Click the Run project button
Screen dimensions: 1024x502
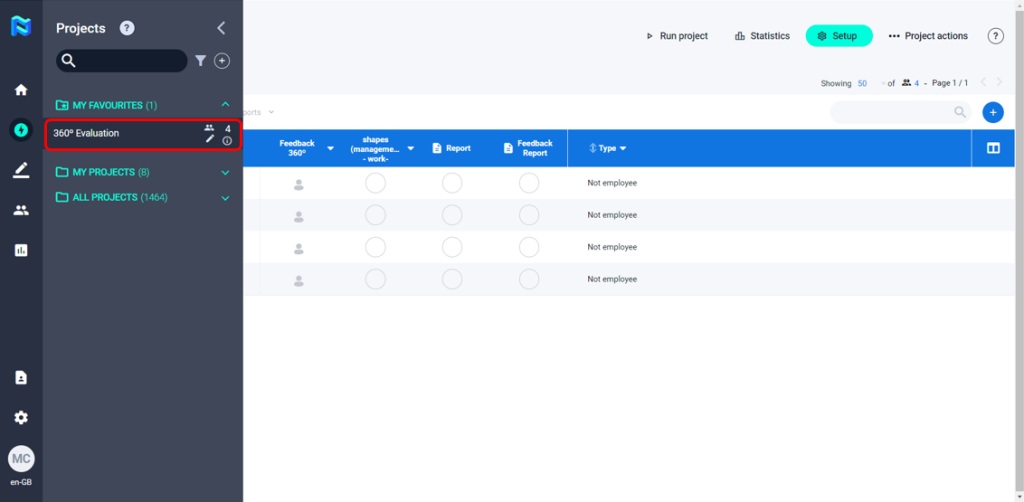pyautogui.click(x=676, y=36)
